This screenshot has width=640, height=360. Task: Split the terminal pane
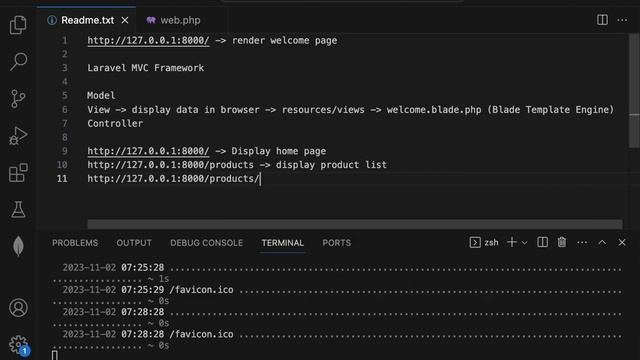(542, 242)
